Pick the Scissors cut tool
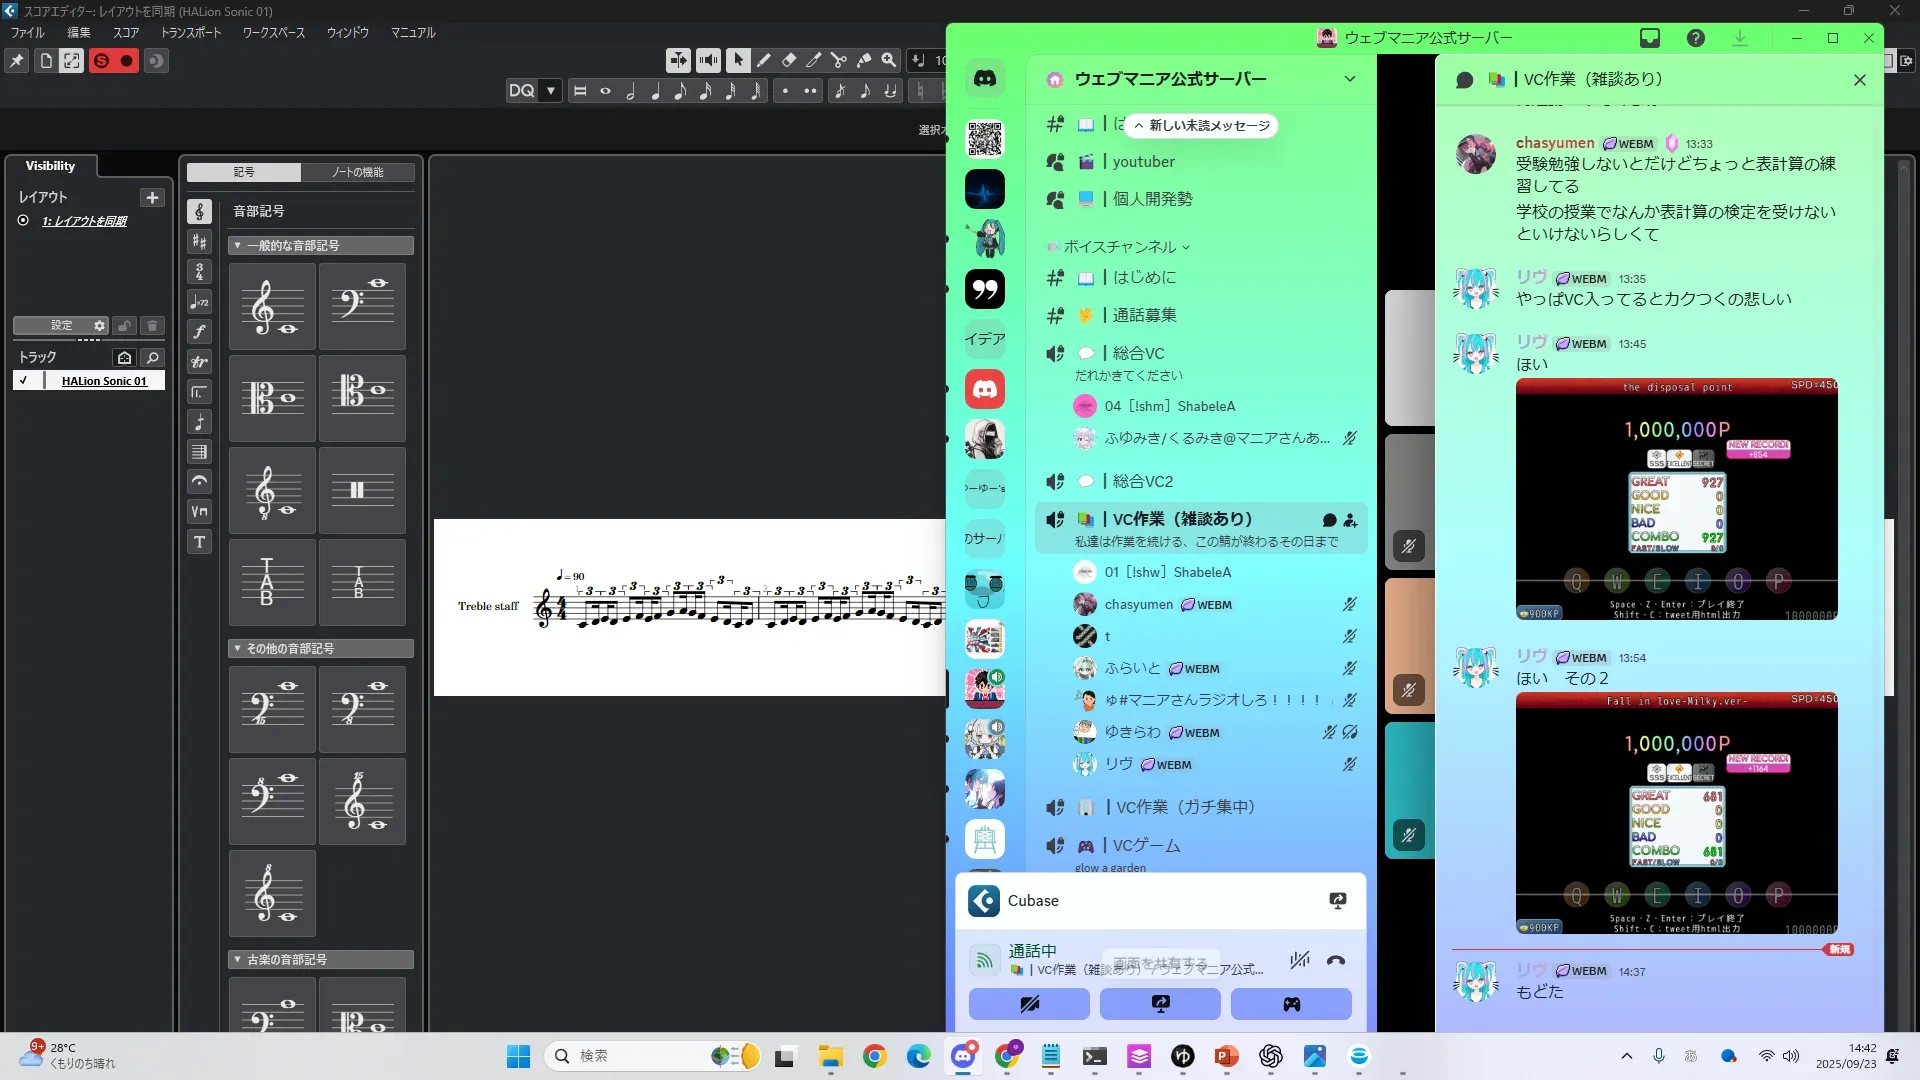Image resolution: width=1920 pixels, height=1080 pixels. (839, 61)
